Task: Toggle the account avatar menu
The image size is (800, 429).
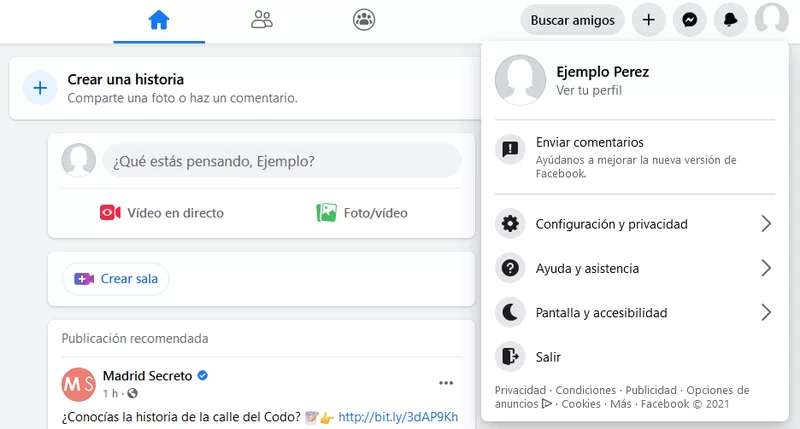Action: (x=771, y=20)
